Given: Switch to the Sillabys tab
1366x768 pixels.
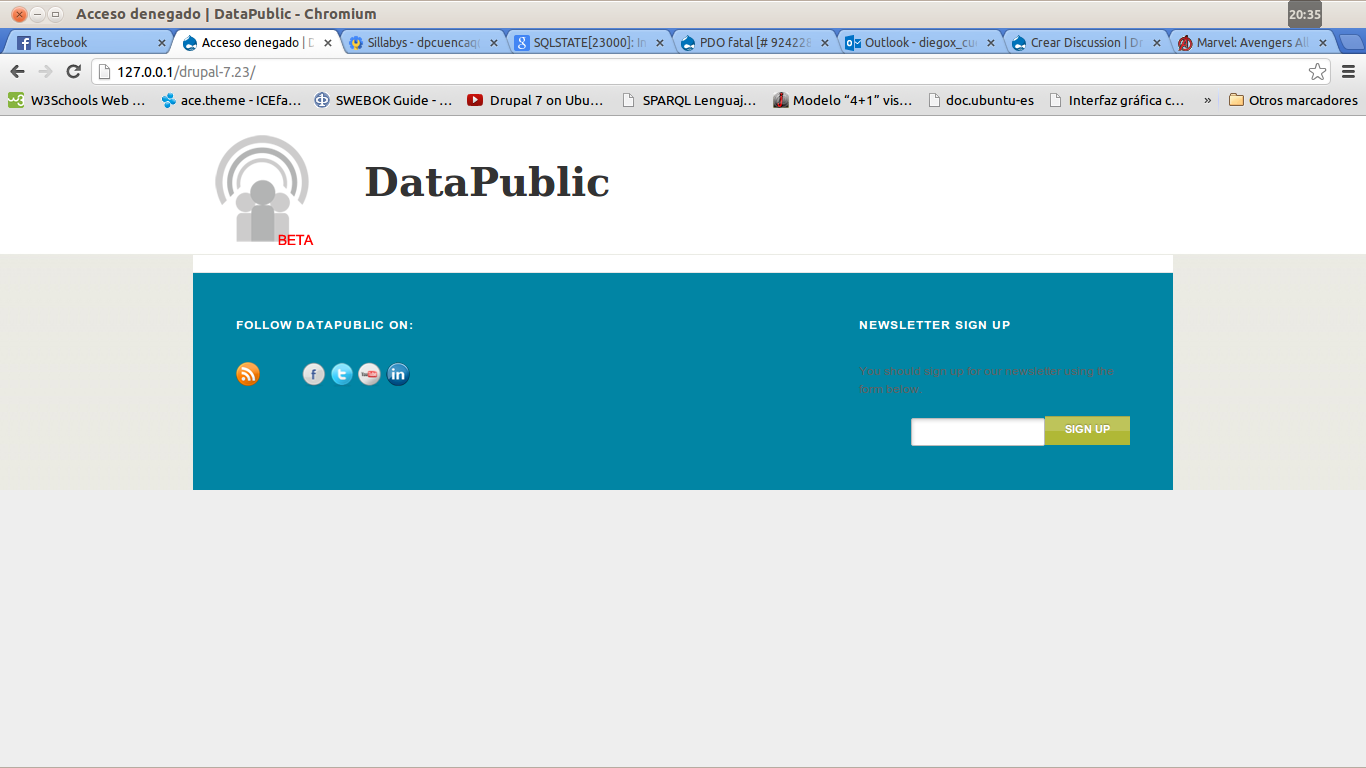Looking at the screenshot, I should (421, 43).
